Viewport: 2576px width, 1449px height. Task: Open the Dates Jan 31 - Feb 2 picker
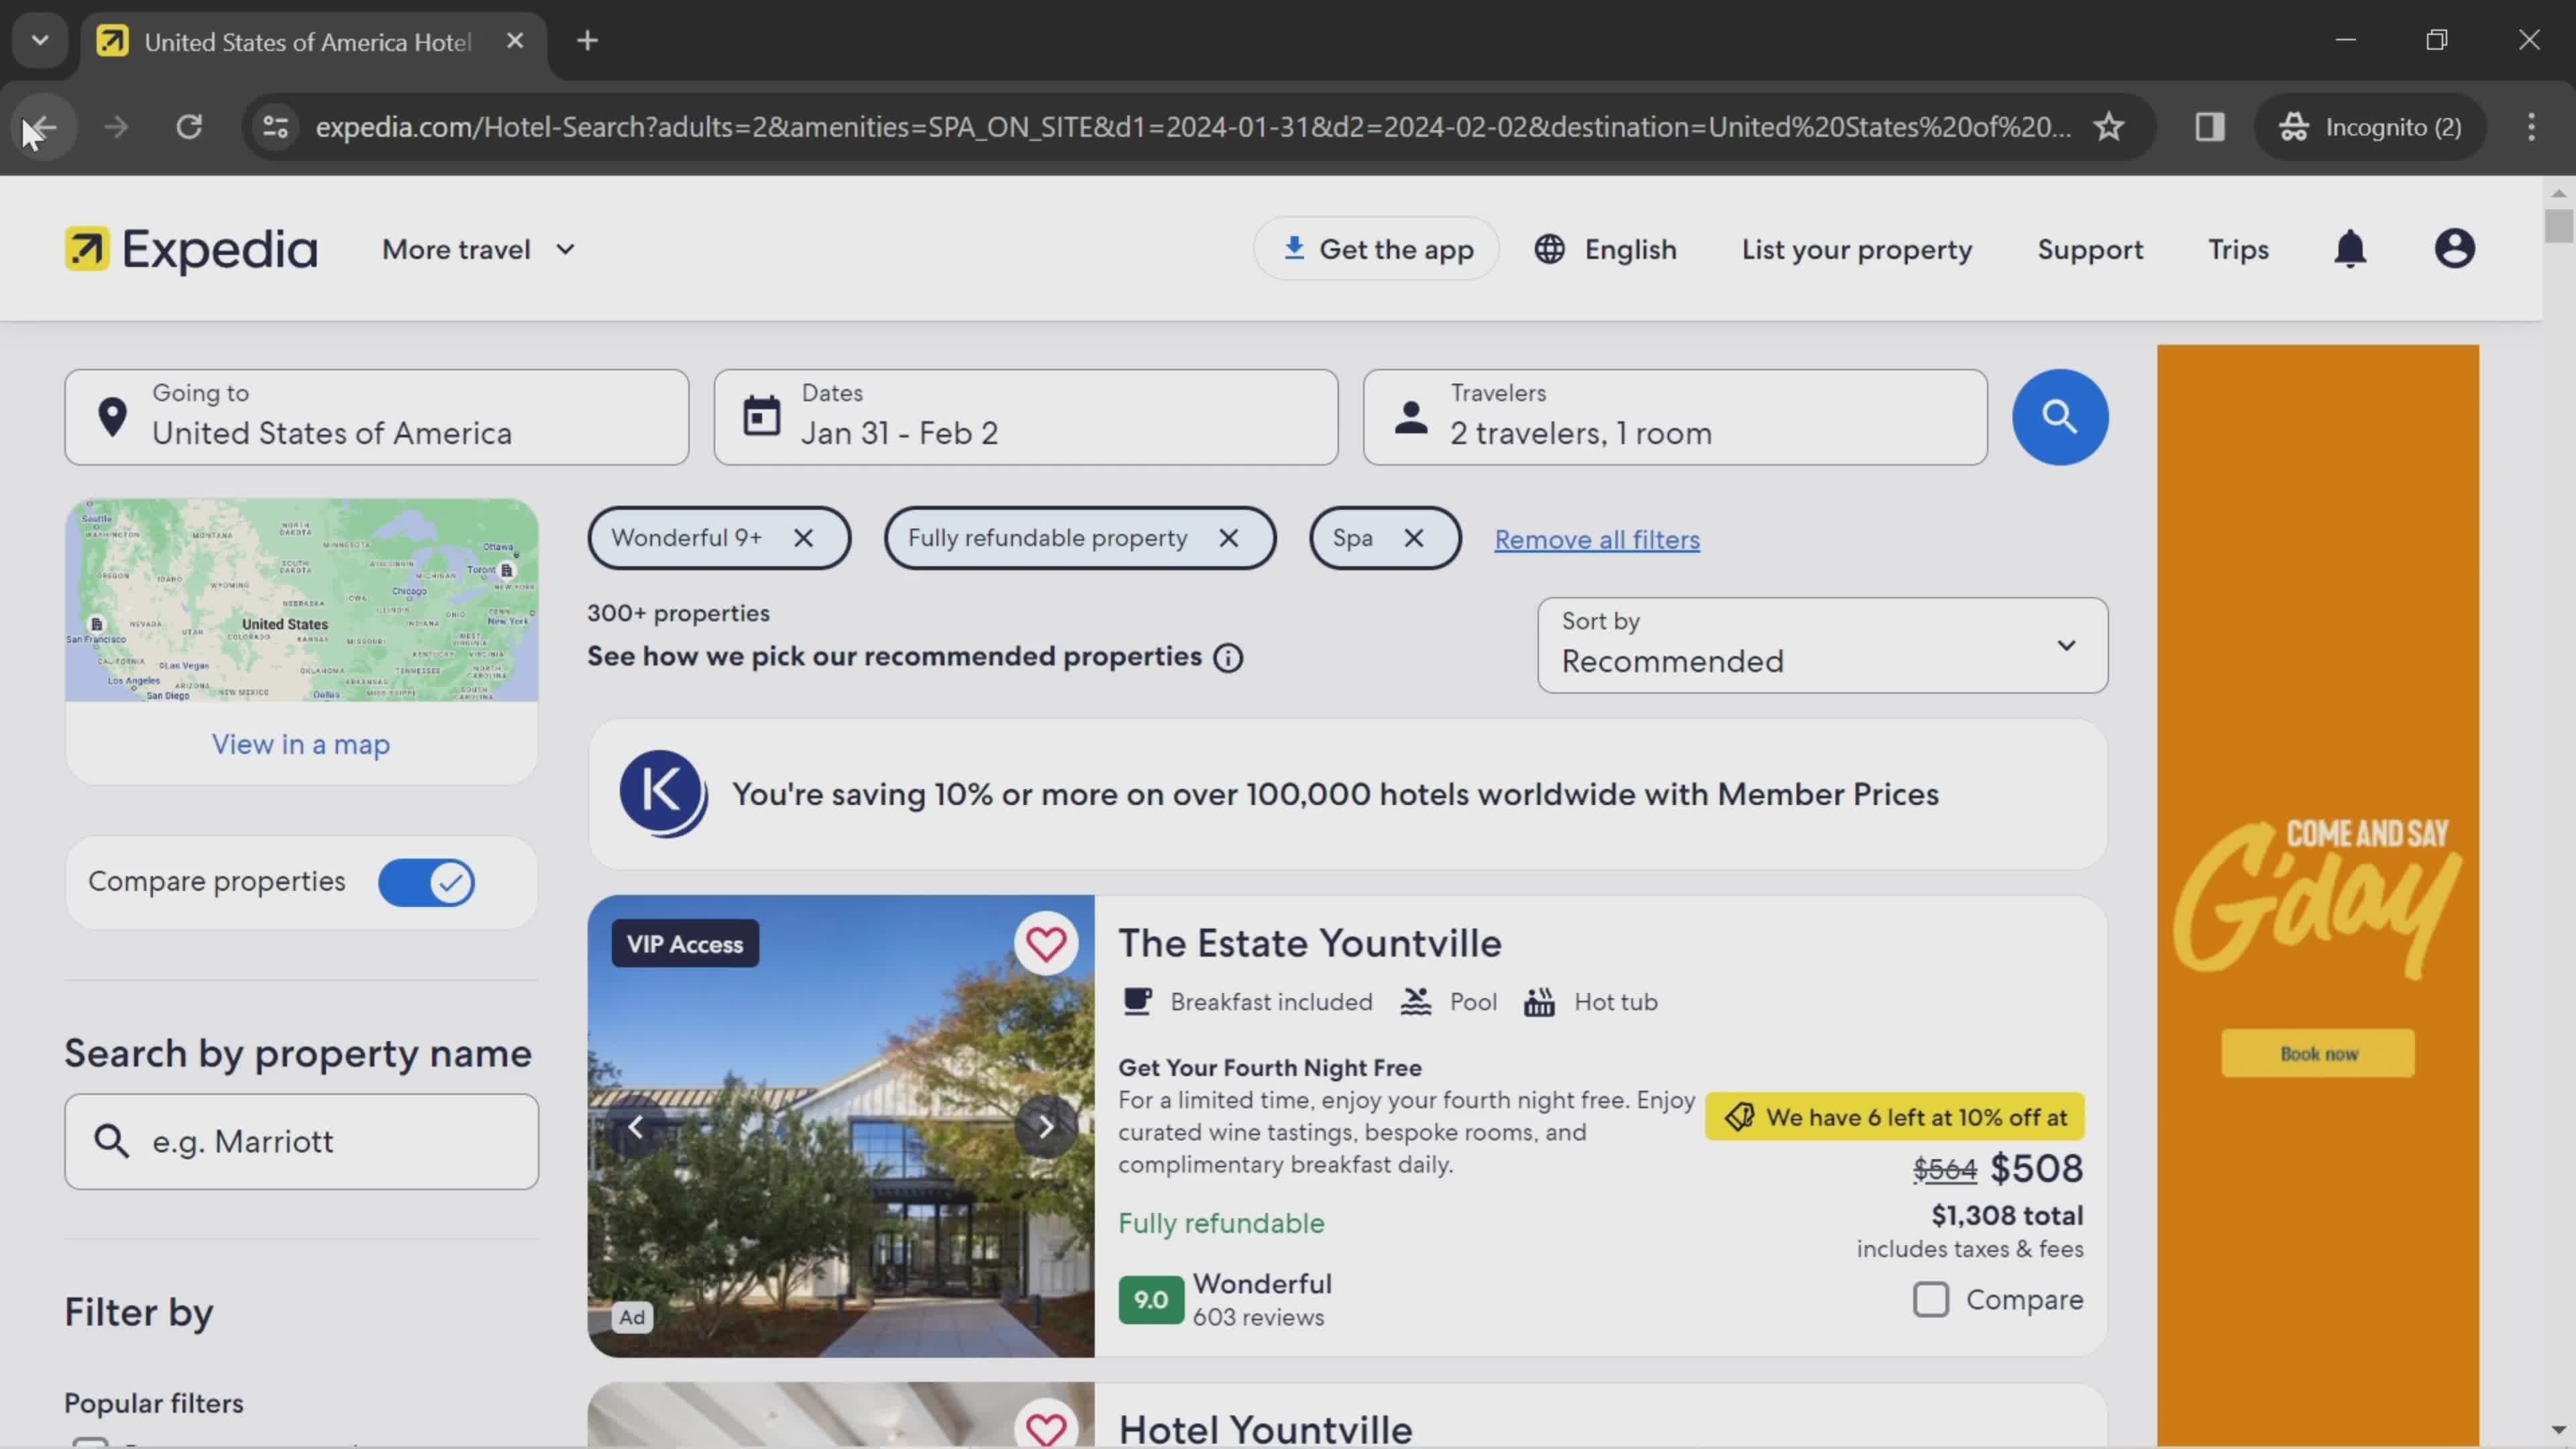[x=1025, y=417]
